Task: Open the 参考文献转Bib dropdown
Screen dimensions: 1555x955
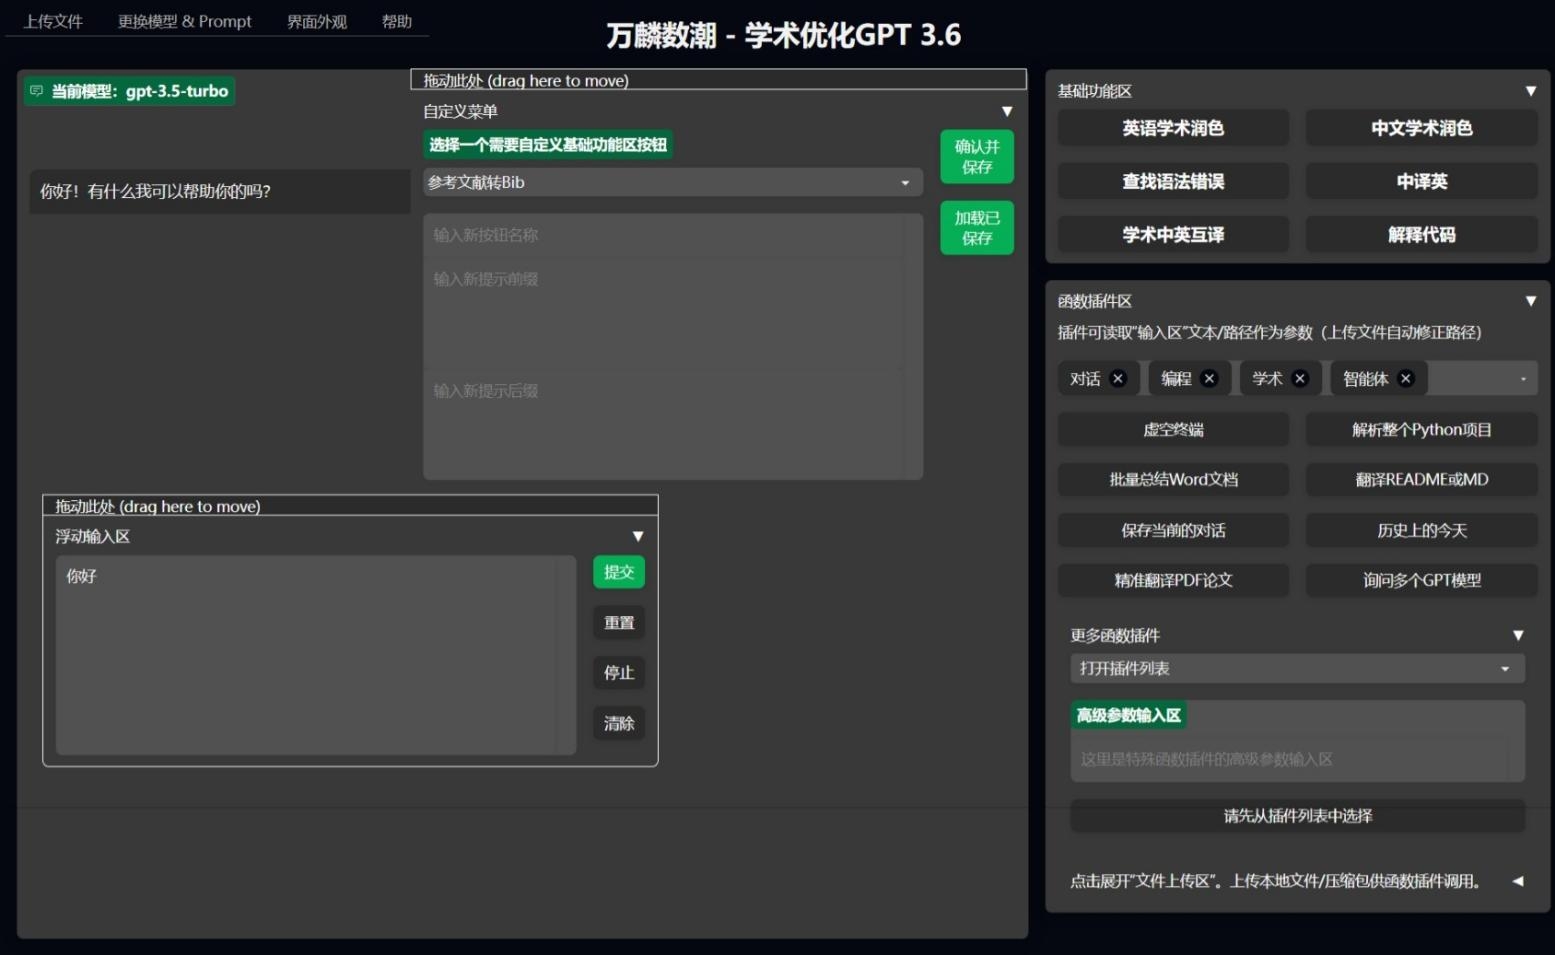Action: 672,182
